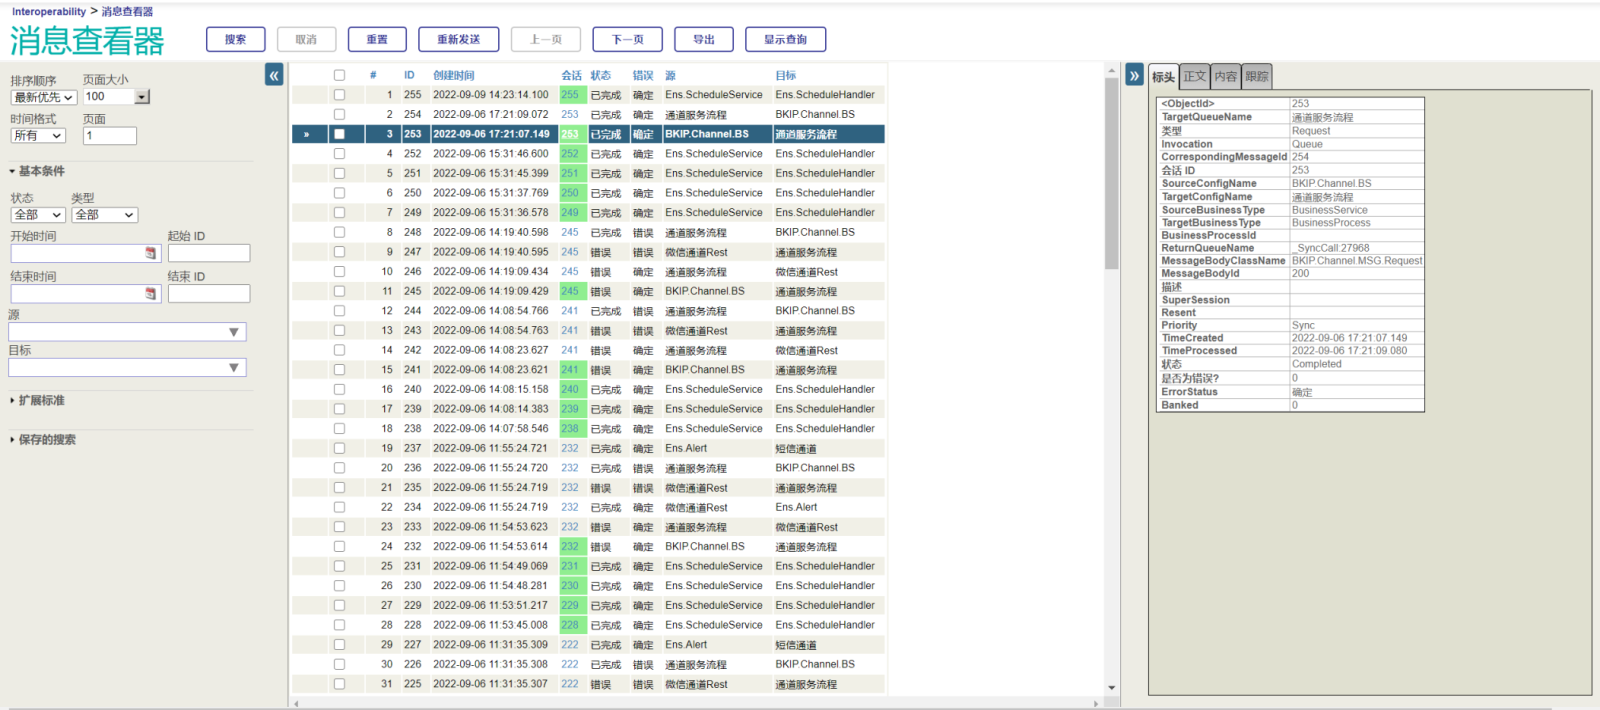
Task: Collapse the left search panel with the « icon
Action: (274, 75)
